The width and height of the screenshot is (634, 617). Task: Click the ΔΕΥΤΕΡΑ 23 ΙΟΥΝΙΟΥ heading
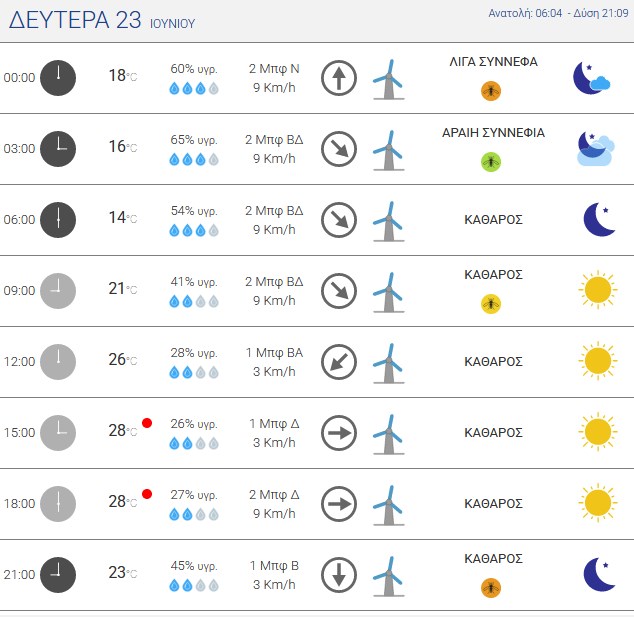click(x=102, y=20)
